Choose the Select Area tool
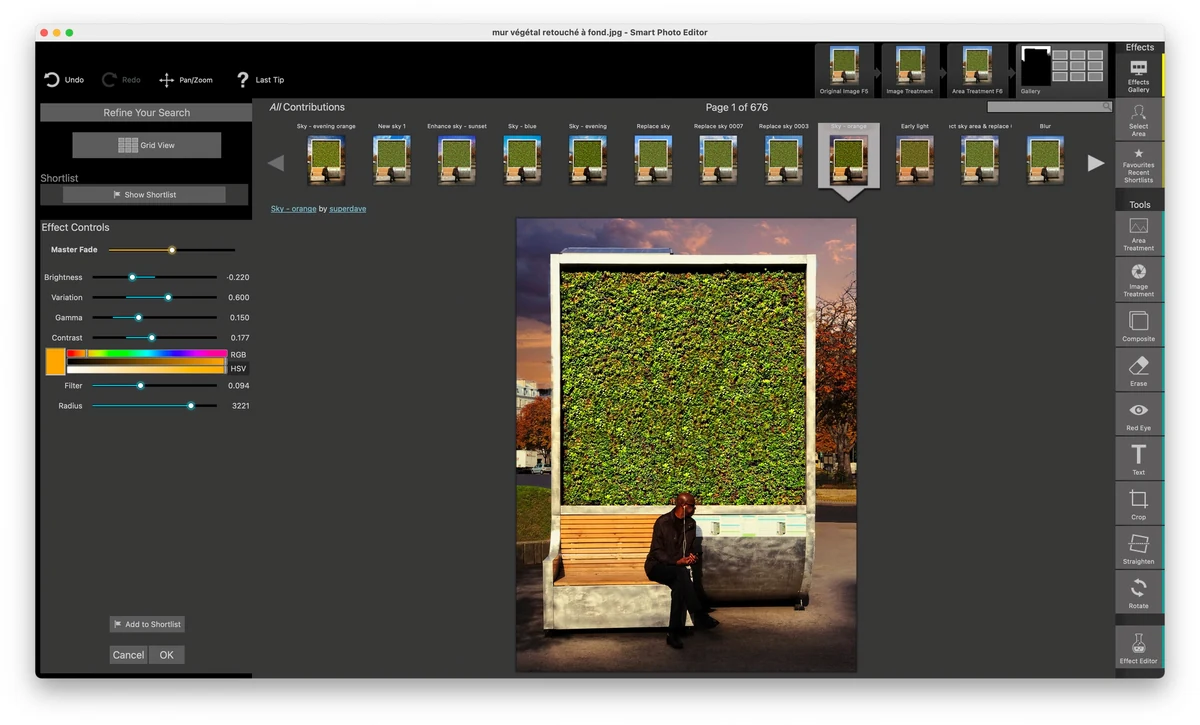 [1138, 120]
